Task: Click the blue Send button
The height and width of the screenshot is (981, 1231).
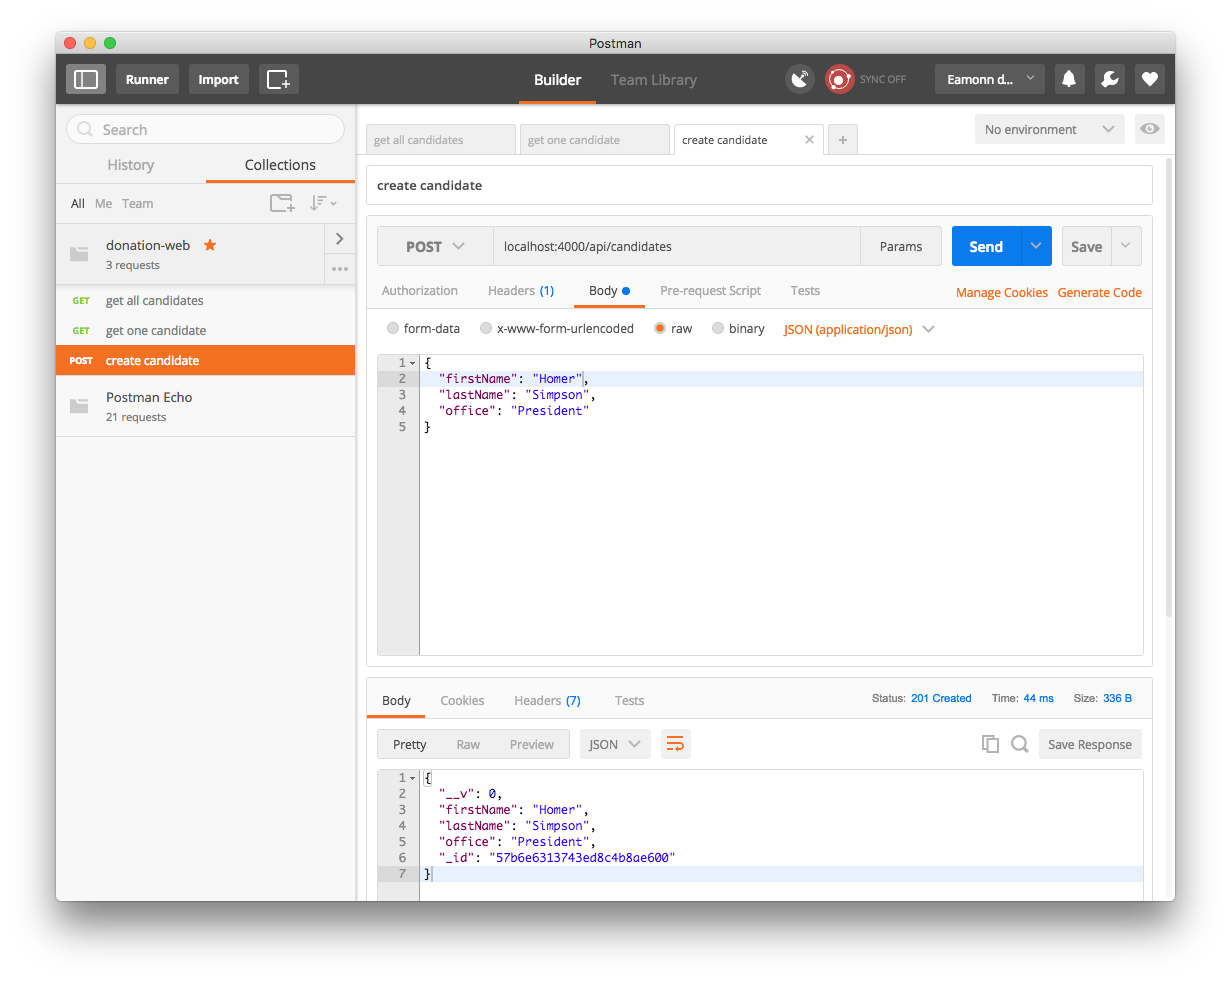Action: pos(985,246)
